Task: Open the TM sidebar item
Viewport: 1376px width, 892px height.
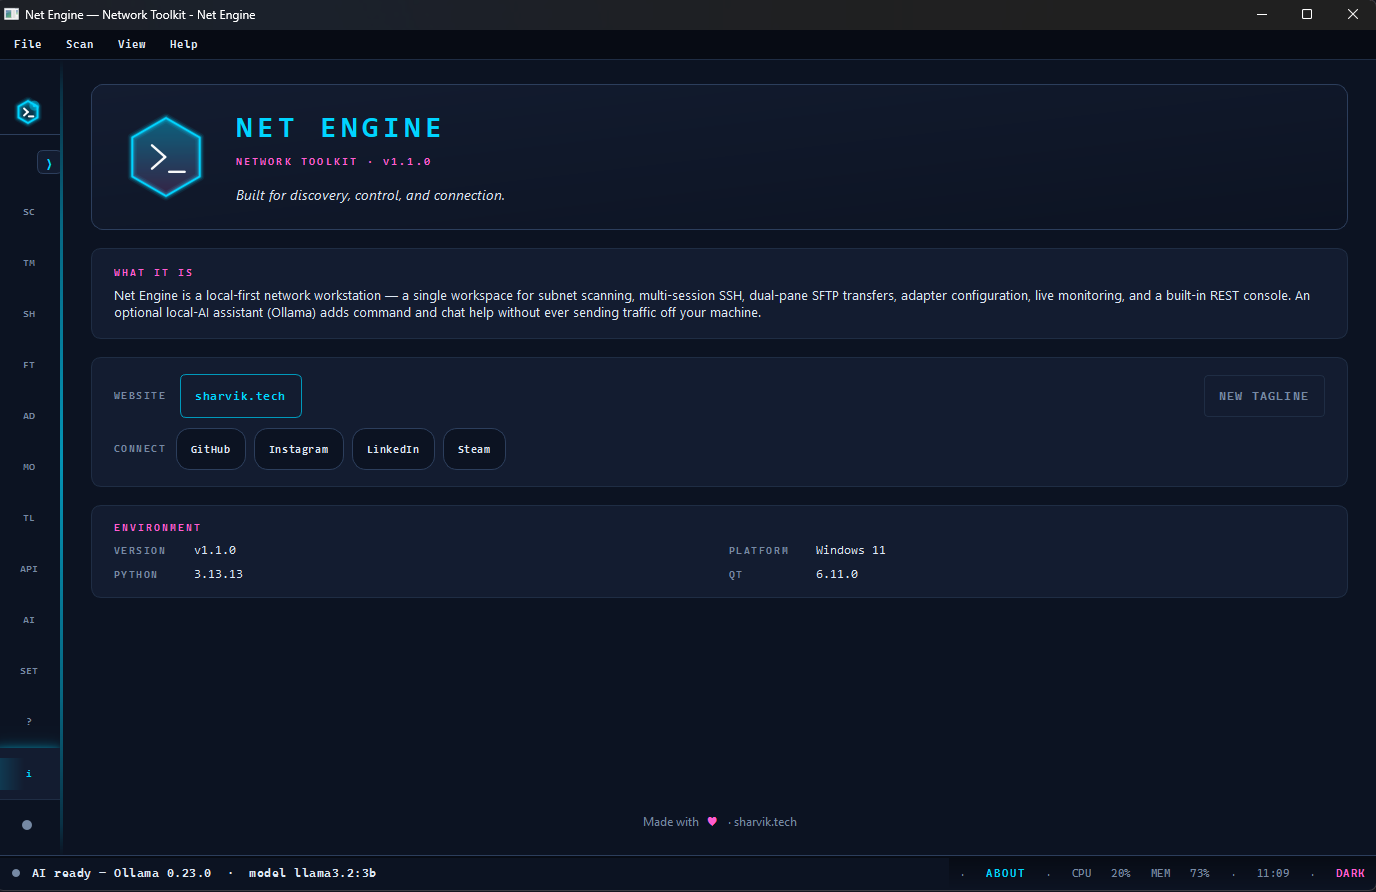Action: 29,263
